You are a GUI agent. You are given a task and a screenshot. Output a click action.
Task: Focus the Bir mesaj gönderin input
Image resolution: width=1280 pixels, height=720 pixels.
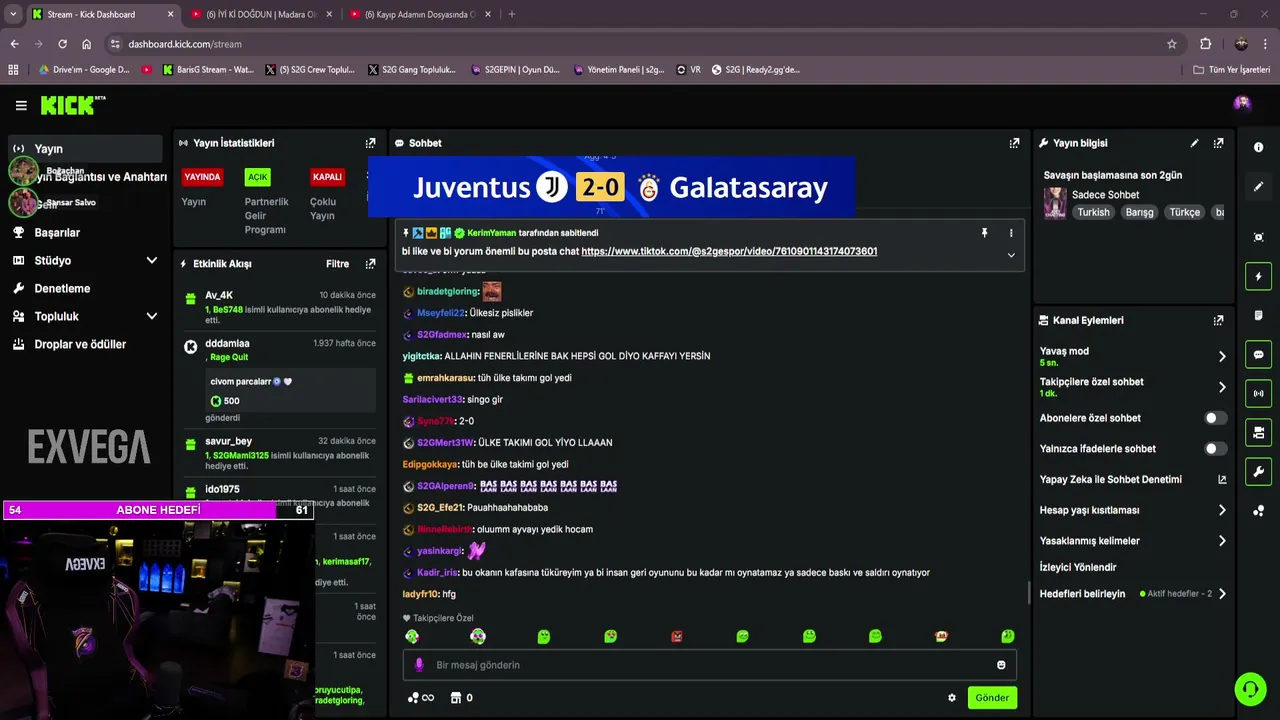click(710, 665)
